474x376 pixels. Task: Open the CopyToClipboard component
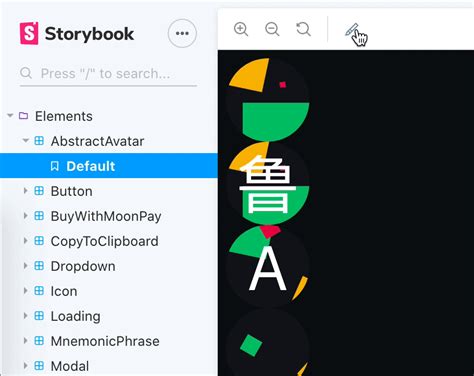click(x=104, y=241)
